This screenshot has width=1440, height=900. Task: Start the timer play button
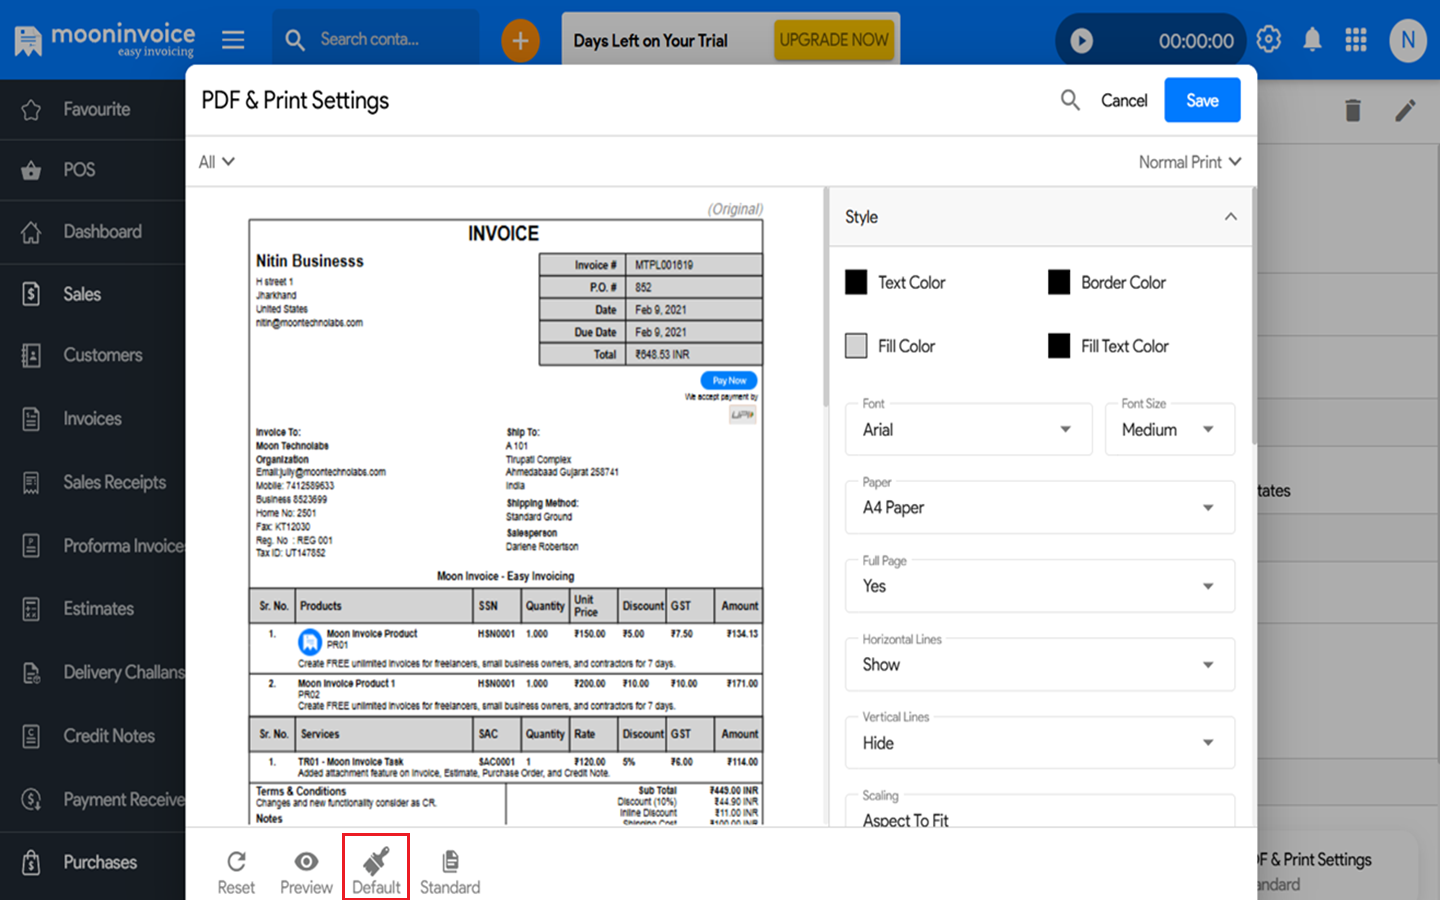1081,41
